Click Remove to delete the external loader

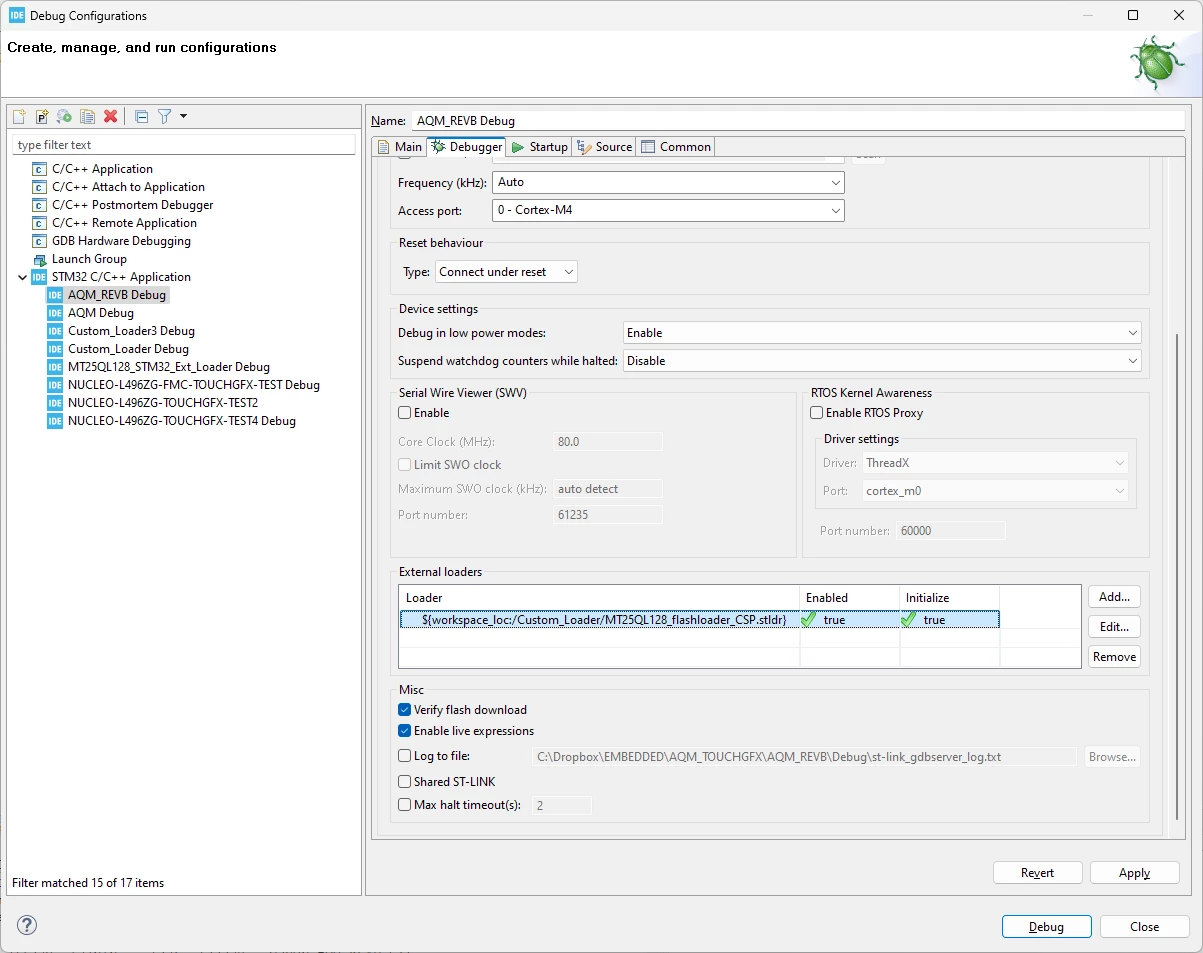point(1114,657)
